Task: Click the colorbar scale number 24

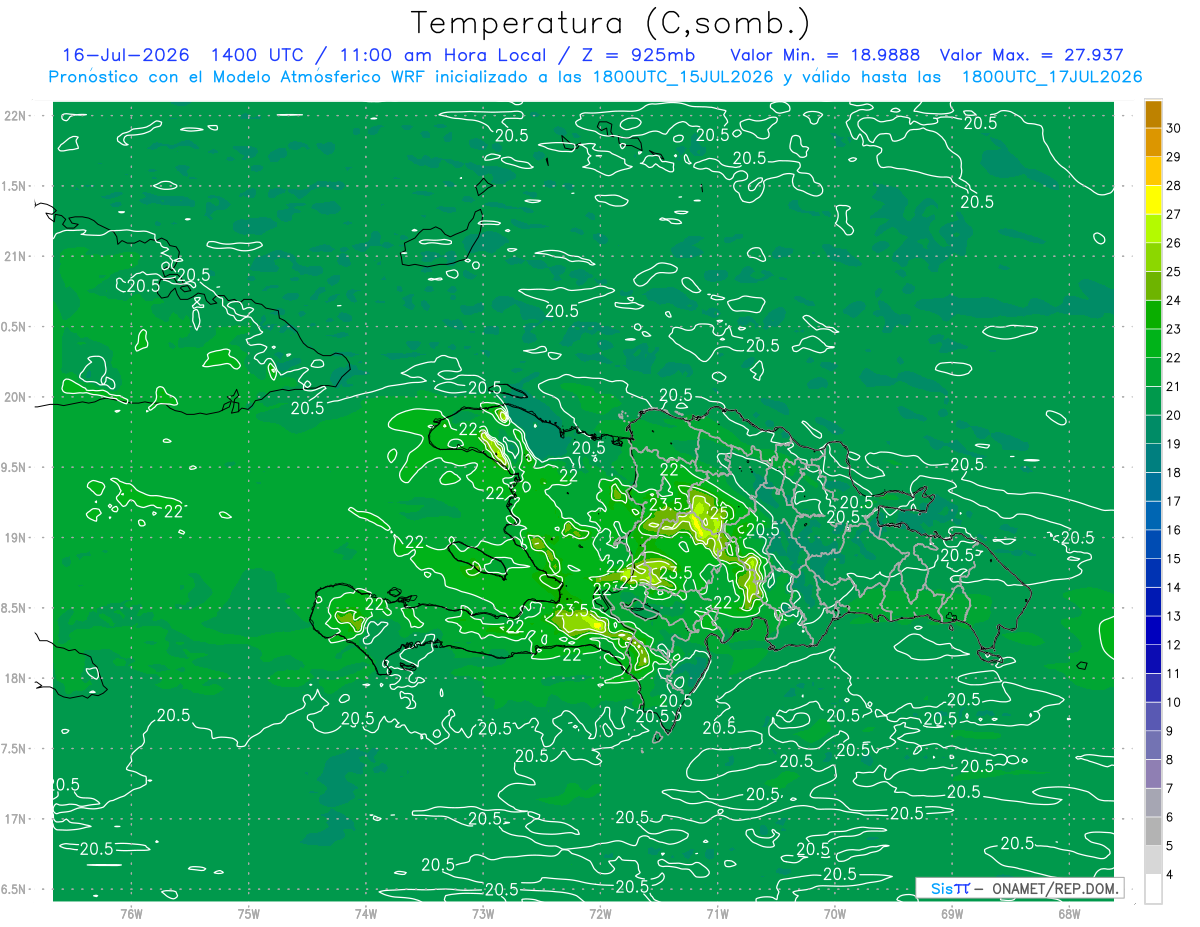Action: 1173,301
